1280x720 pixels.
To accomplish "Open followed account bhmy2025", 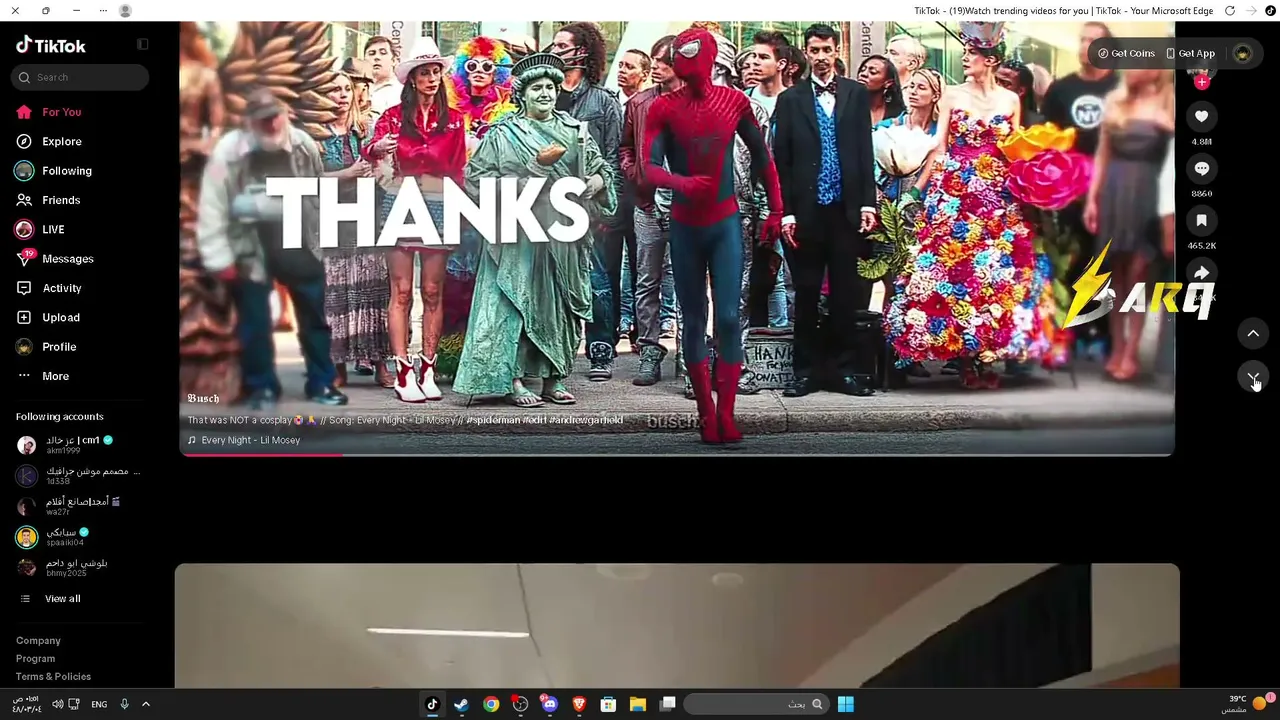I will point(62,567).
